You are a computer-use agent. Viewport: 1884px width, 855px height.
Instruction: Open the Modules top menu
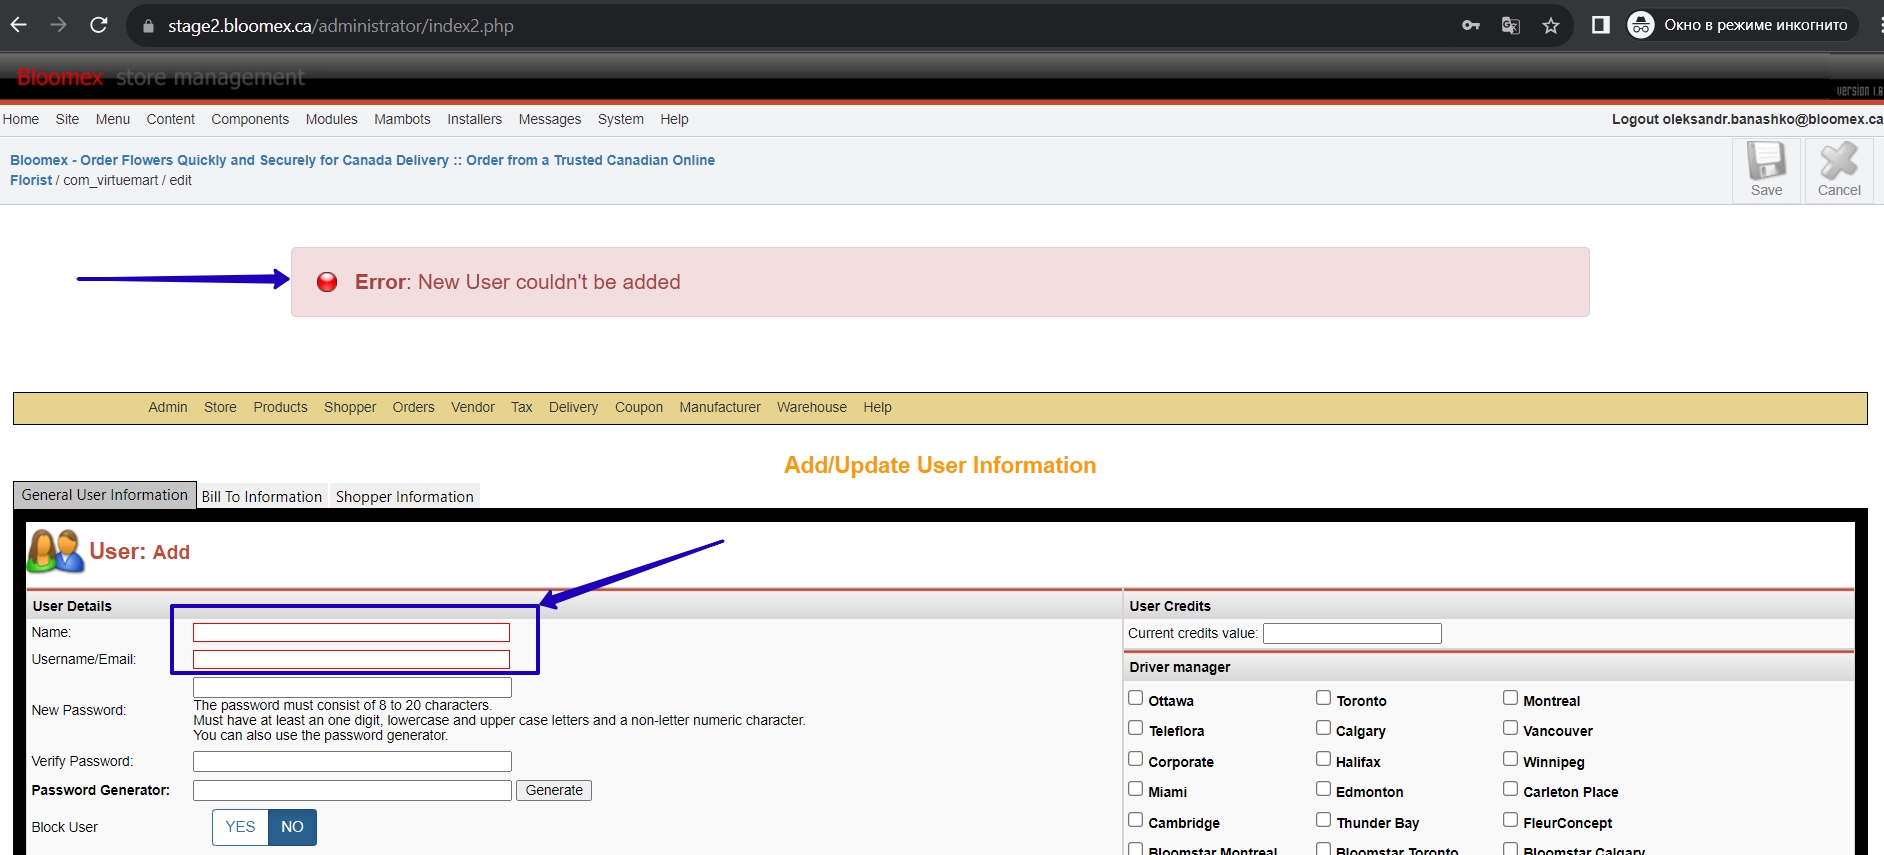point(331,119)
